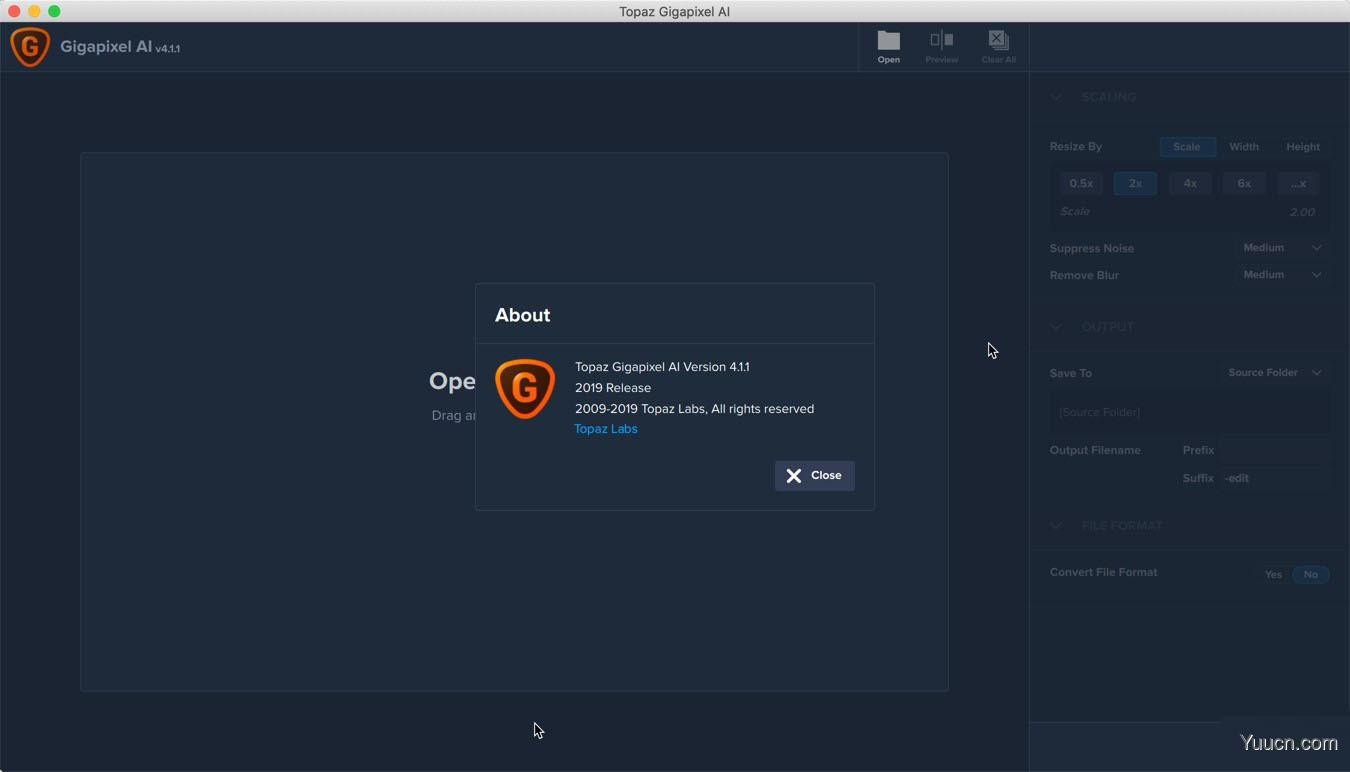Click the macOS red close window button

(14, 11)
